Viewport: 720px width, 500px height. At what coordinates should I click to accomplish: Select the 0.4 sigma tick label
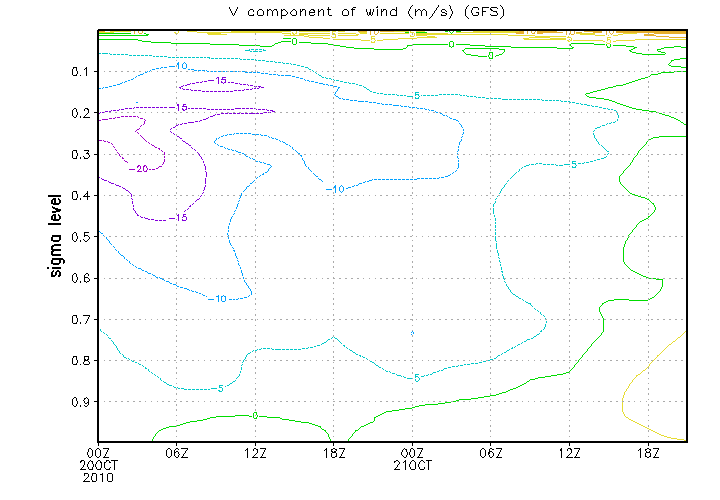(x=81, y=196)
